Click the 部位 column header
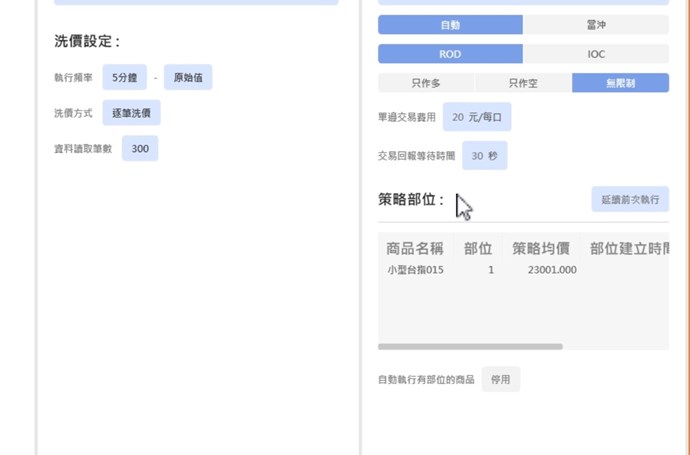This screenshot has width=690, height=455. tap(478, 248)
